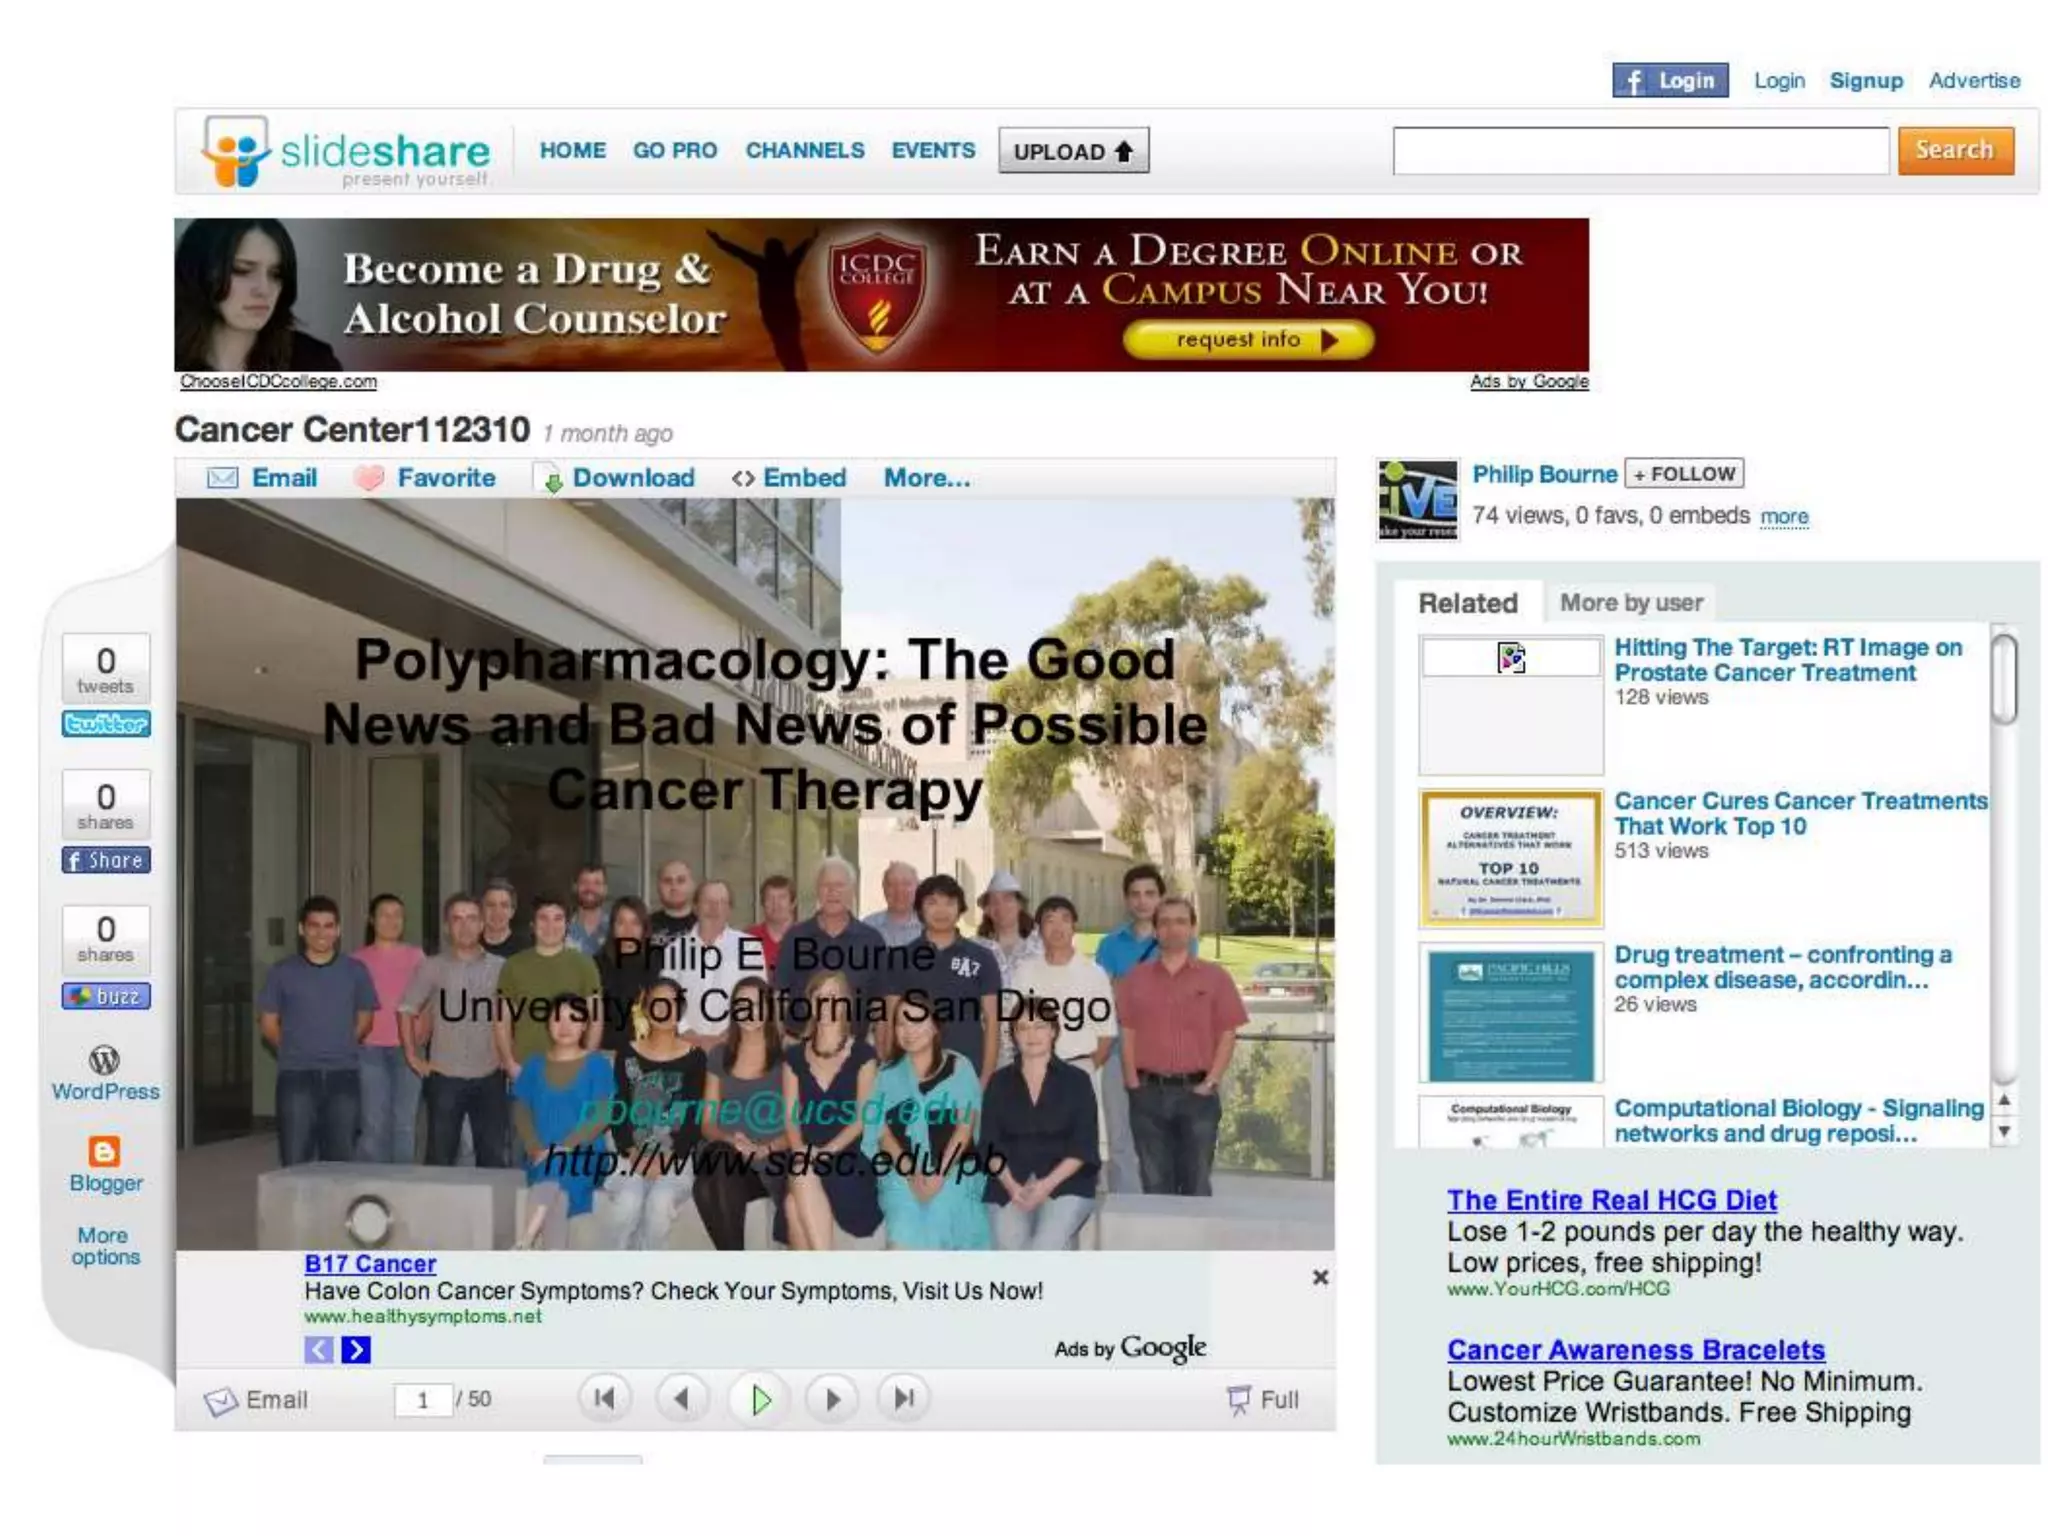
Task: Click the orange Search button
Action: pos(1954,151)
